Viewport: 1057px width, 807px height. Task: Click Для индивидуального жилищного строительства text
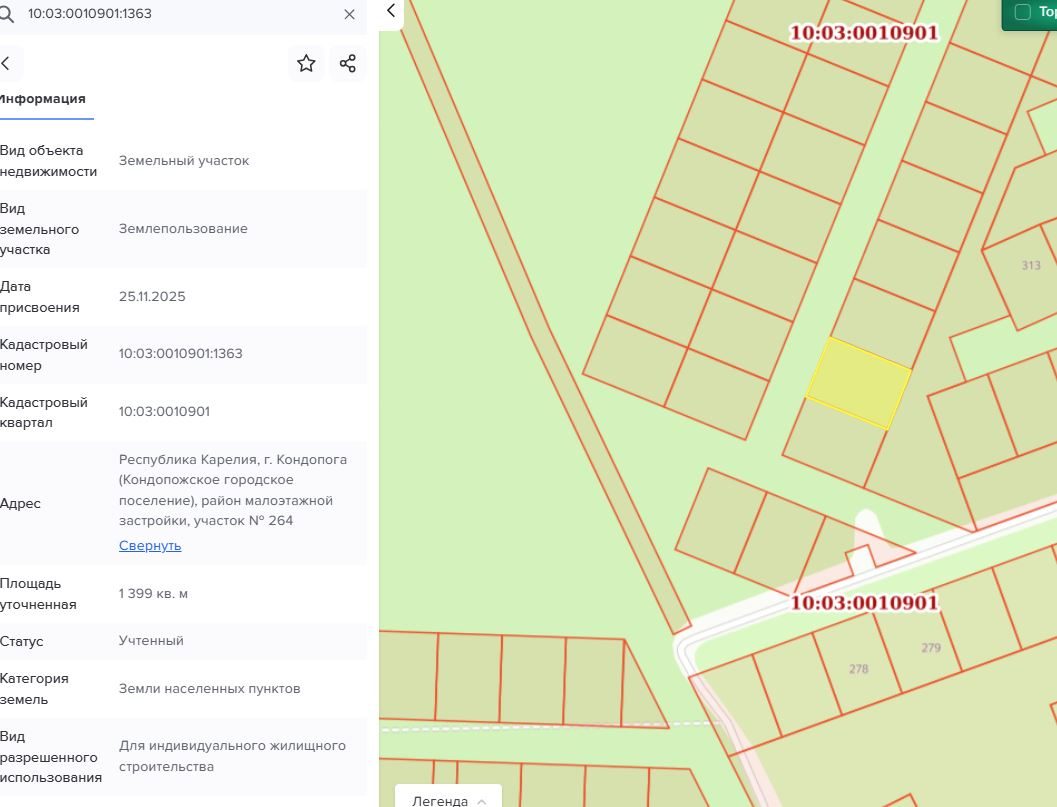coord(233,756)
